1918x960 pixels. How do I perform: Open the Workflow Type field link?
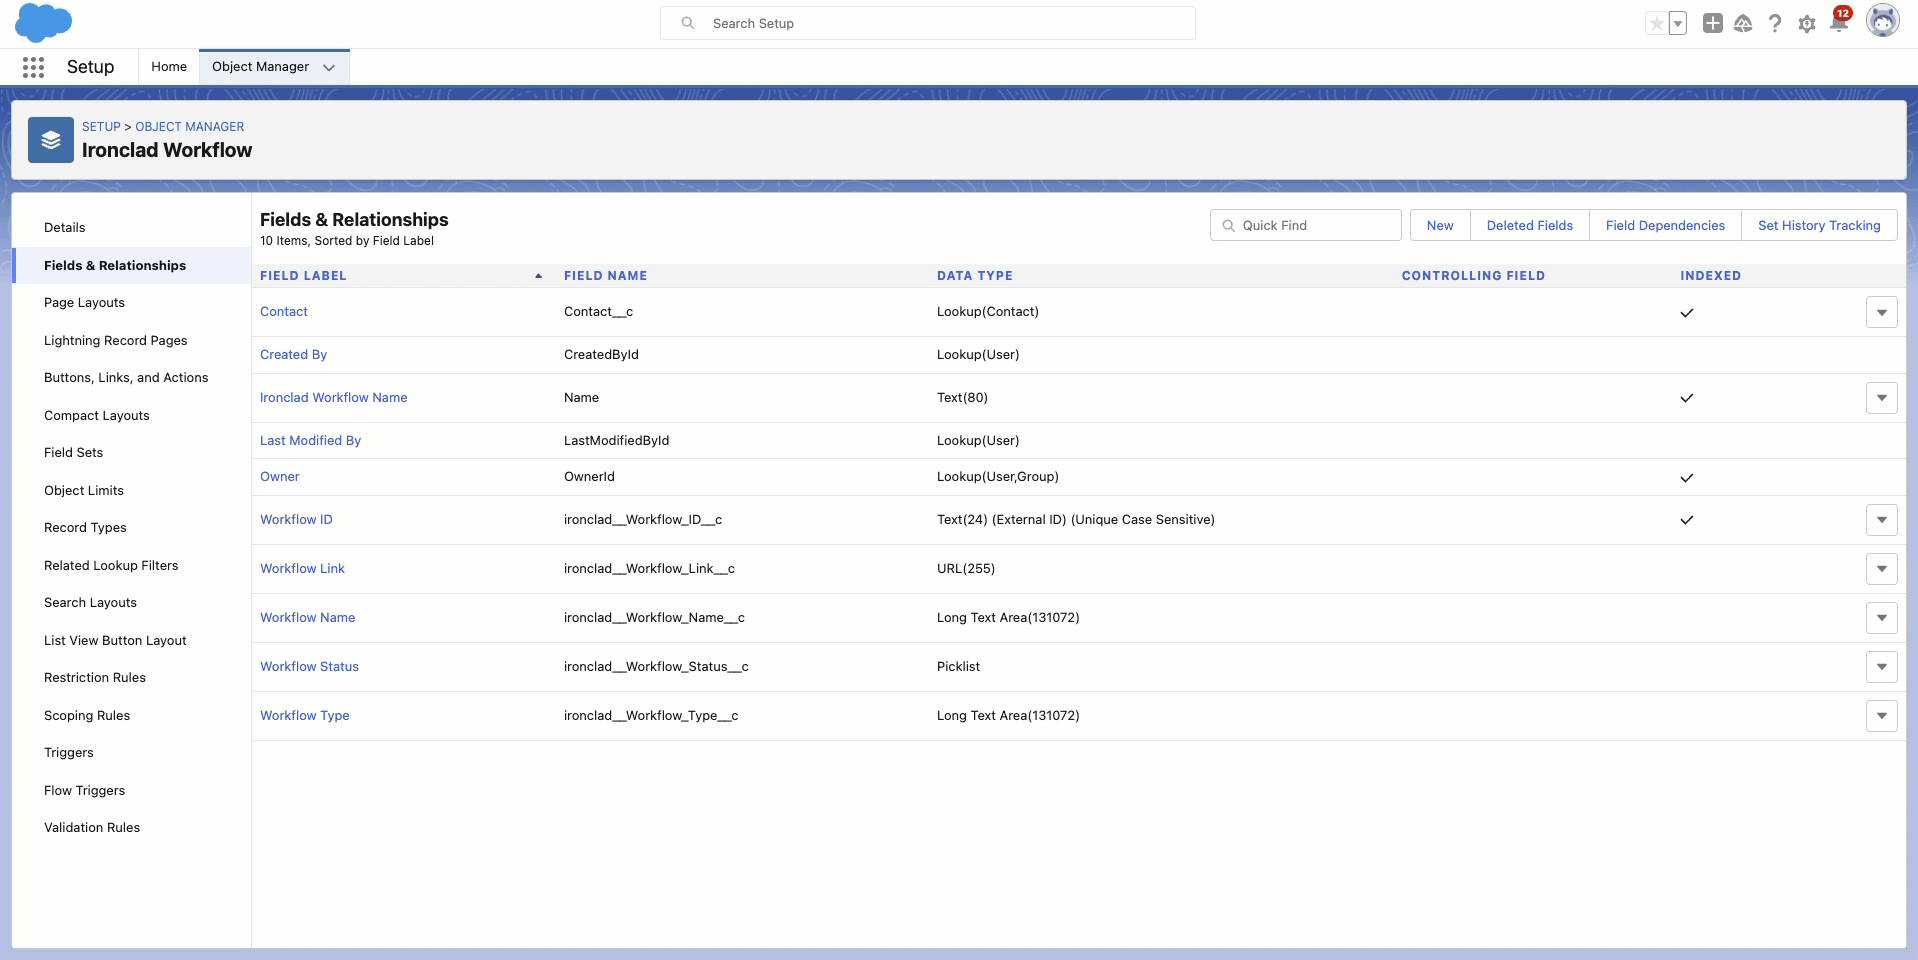click(x=305, y=716)
